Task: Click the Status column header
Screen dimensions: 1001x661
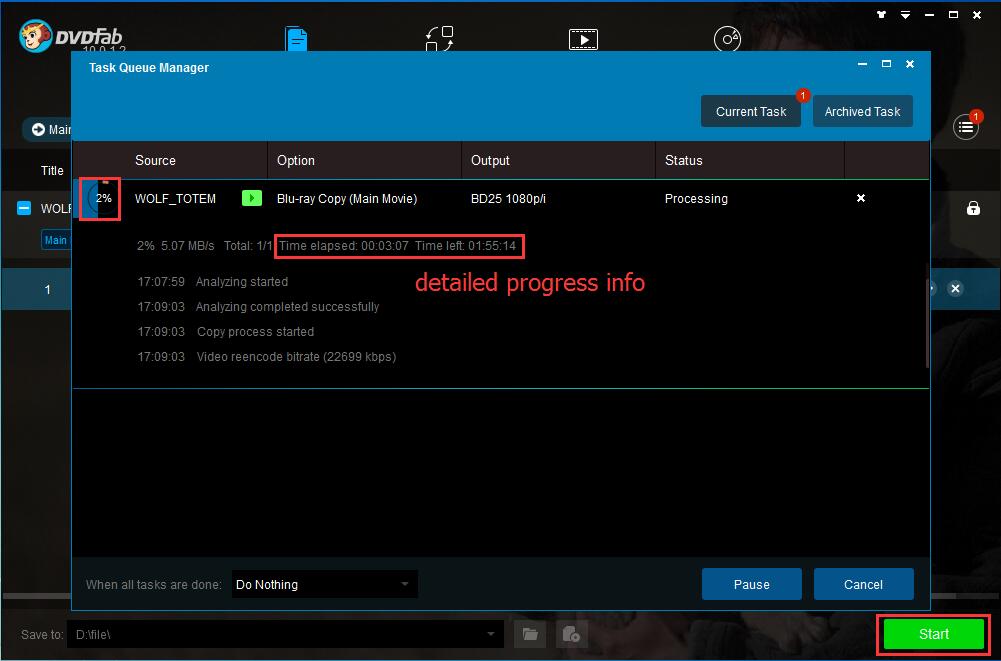Action: [x=684, y=160]
